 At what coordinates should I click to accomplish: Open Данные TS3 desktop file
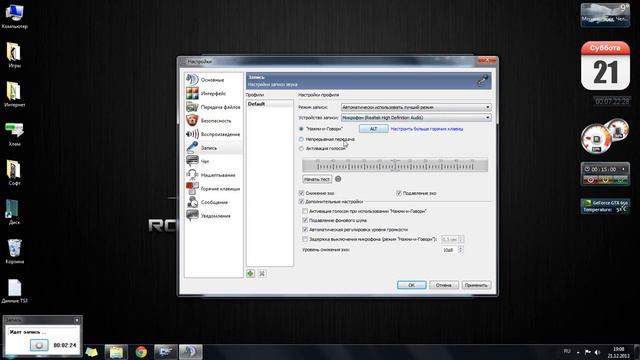point(14,291)
